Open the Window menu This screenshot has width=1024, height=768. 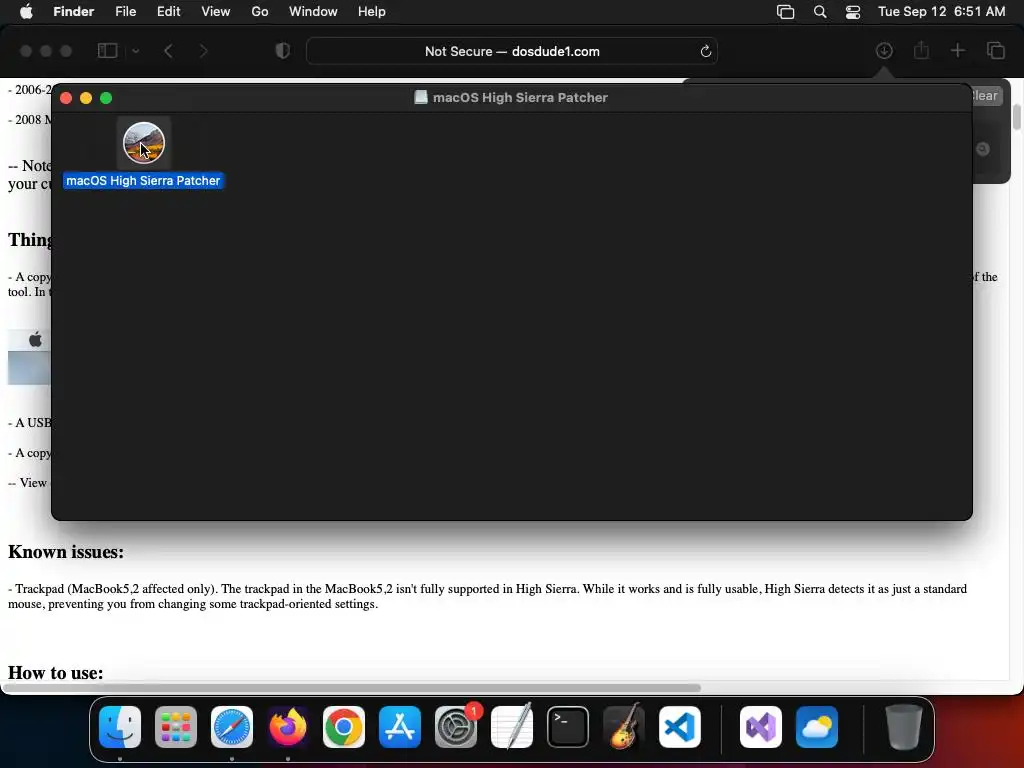coord(313,12)
